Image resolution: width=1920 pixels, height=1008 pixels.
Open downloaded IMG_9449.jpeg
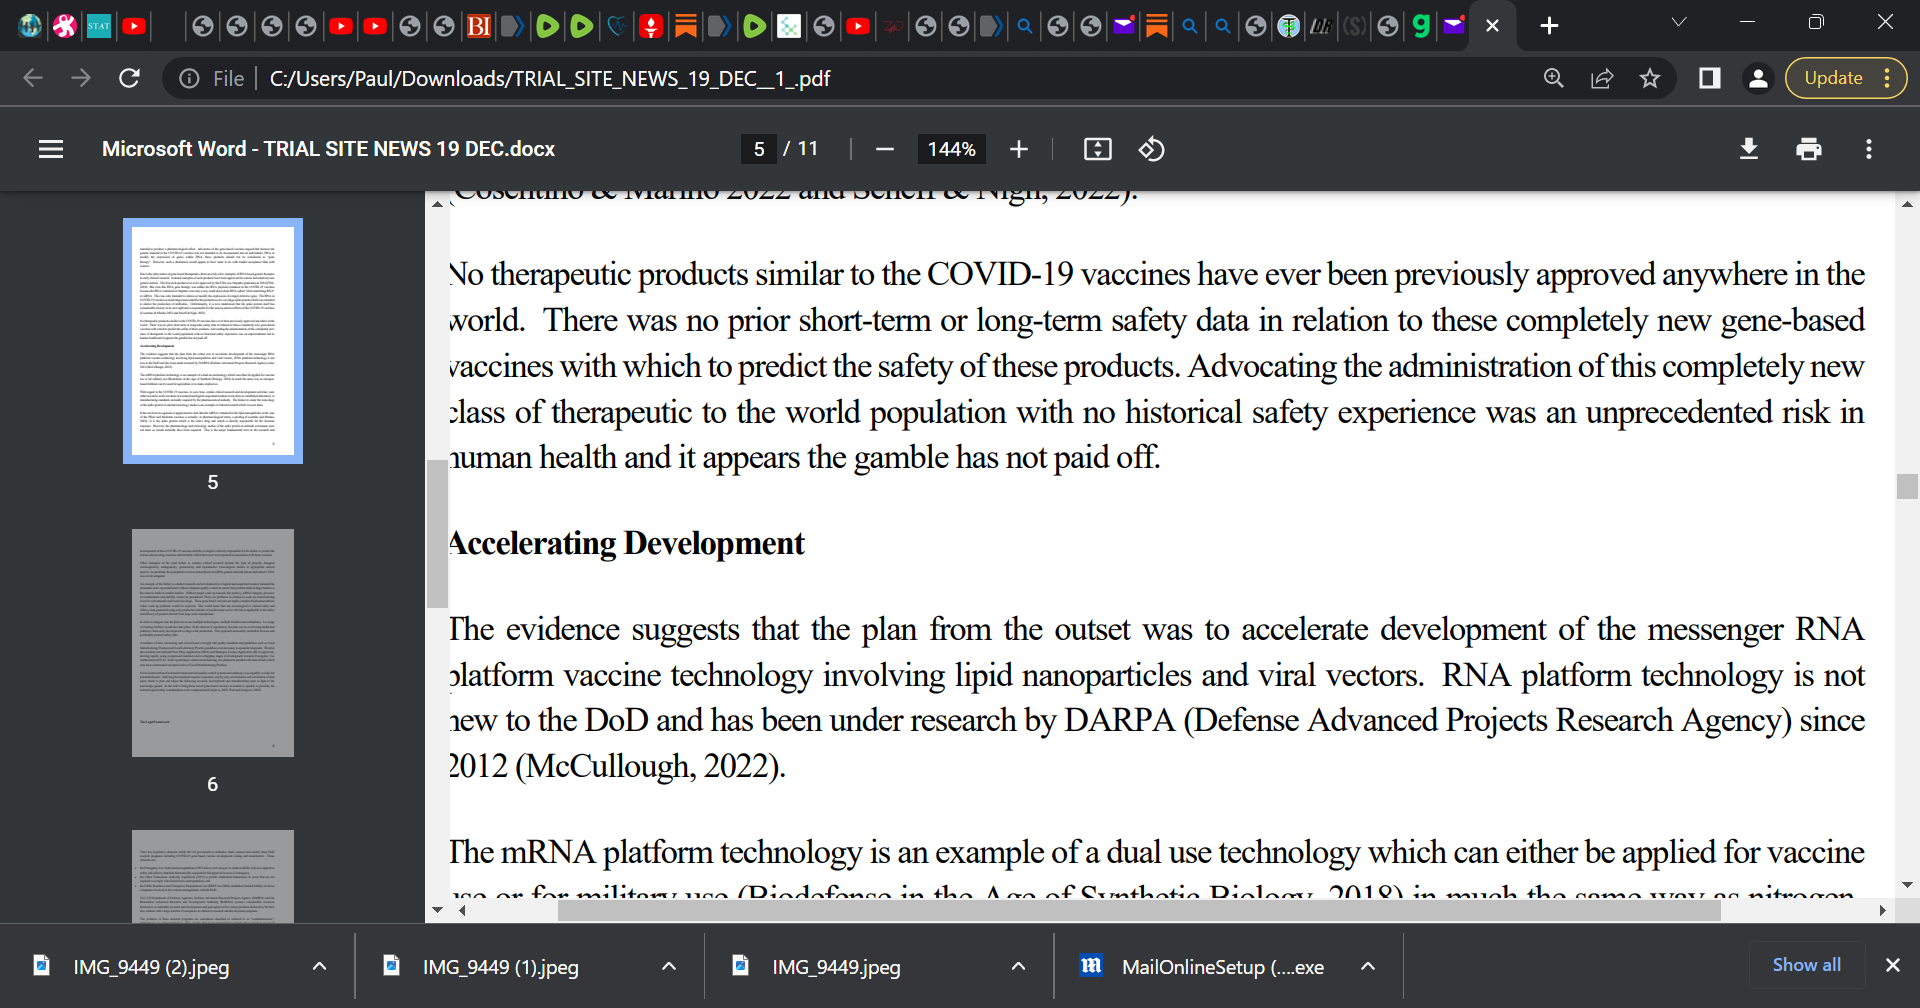[x=836, y=967]
